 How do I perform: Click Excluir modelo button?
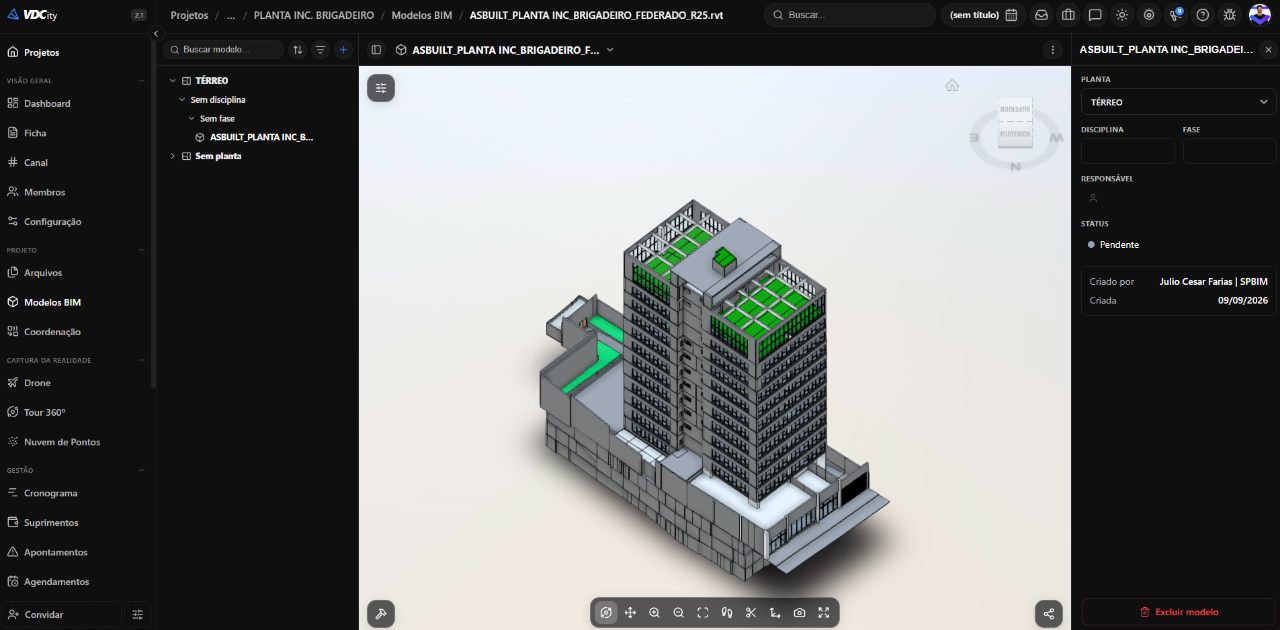click(x=1178, y=612)
